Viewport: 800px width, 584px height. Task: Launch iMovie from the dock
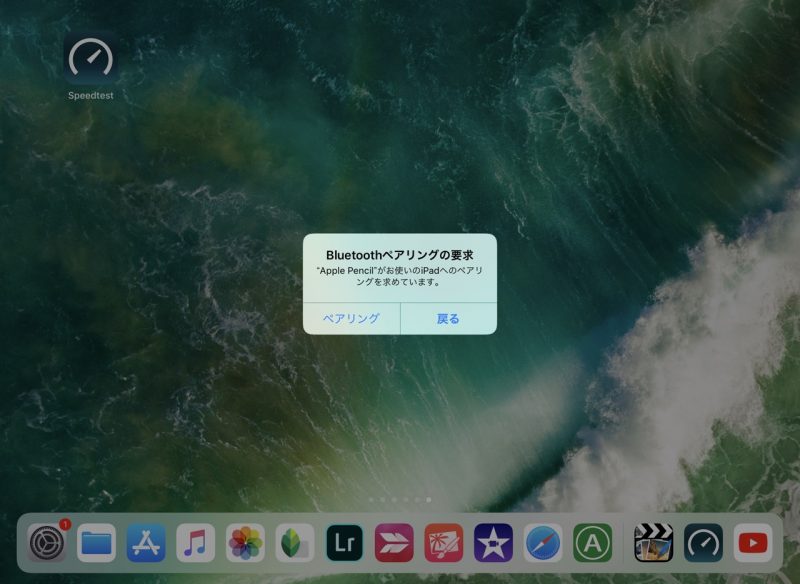point(493,543)
